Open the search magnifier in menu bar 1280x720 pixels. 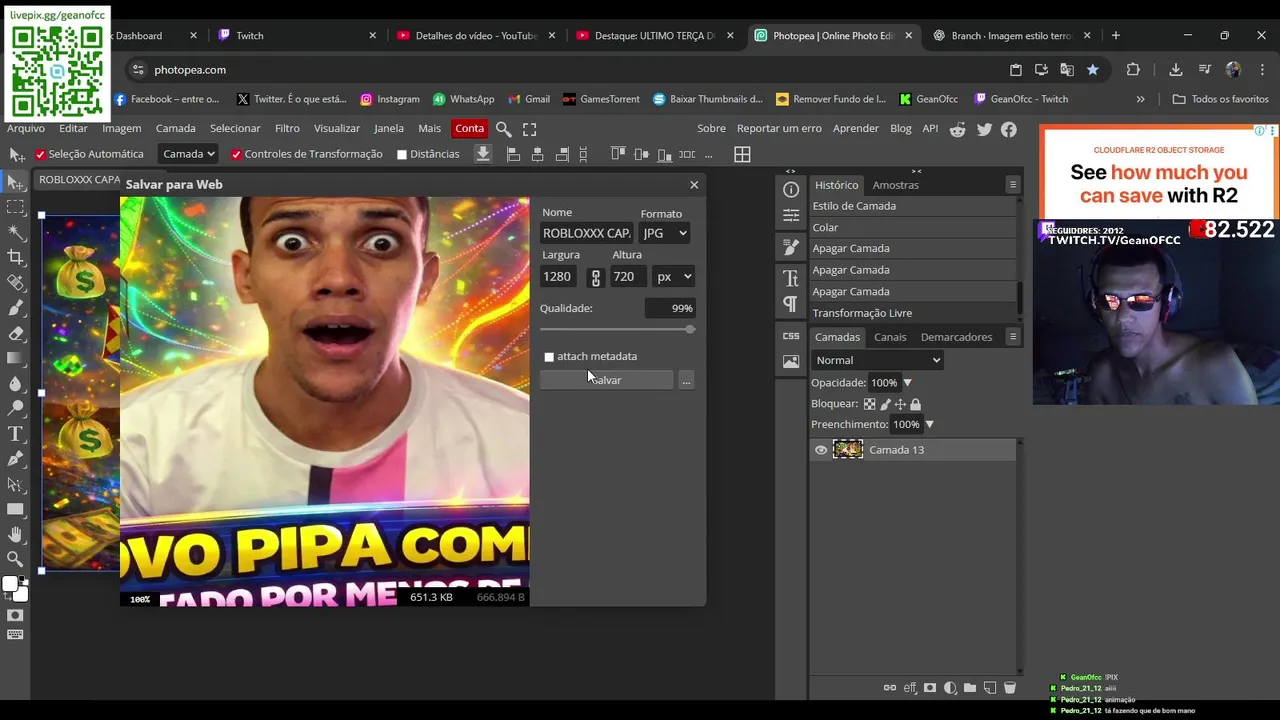[504, 129]
